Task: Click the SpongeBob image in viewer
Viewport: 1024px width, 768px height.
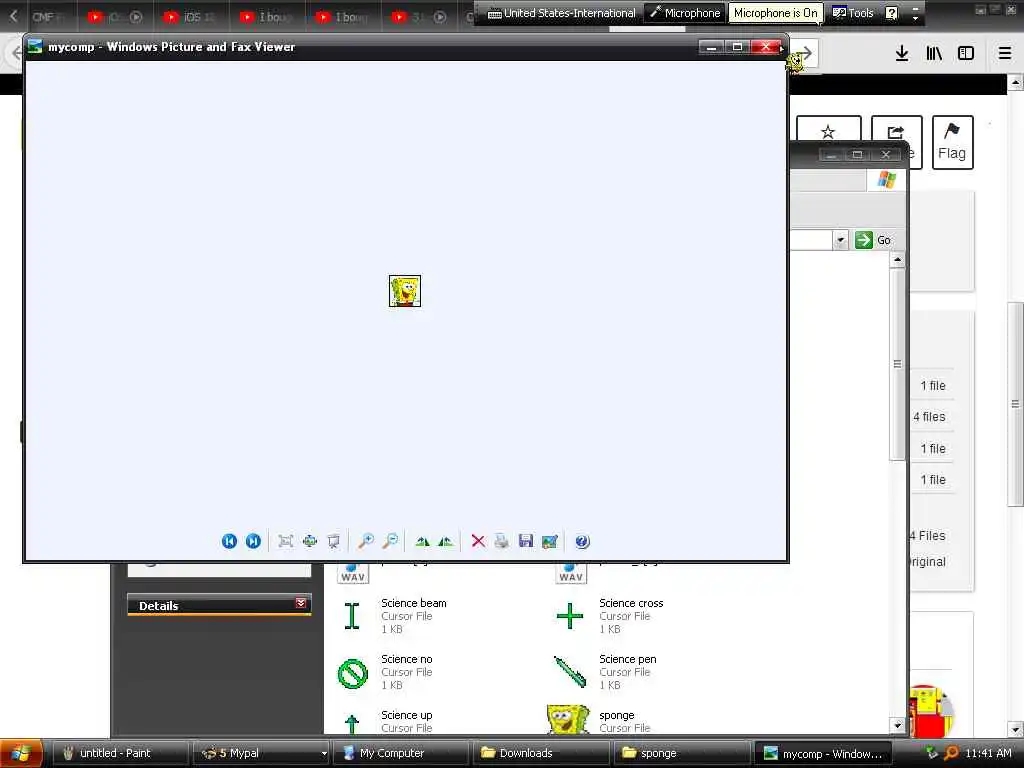Action: (405, 291)
